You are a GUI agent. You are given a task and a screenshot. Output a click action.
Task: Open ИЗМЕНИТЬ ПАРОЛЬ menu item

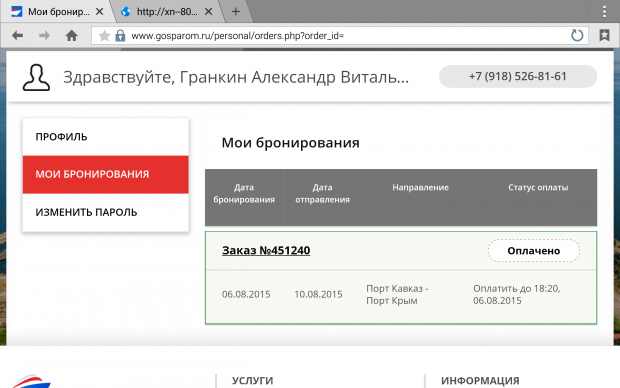coord(106,212)
